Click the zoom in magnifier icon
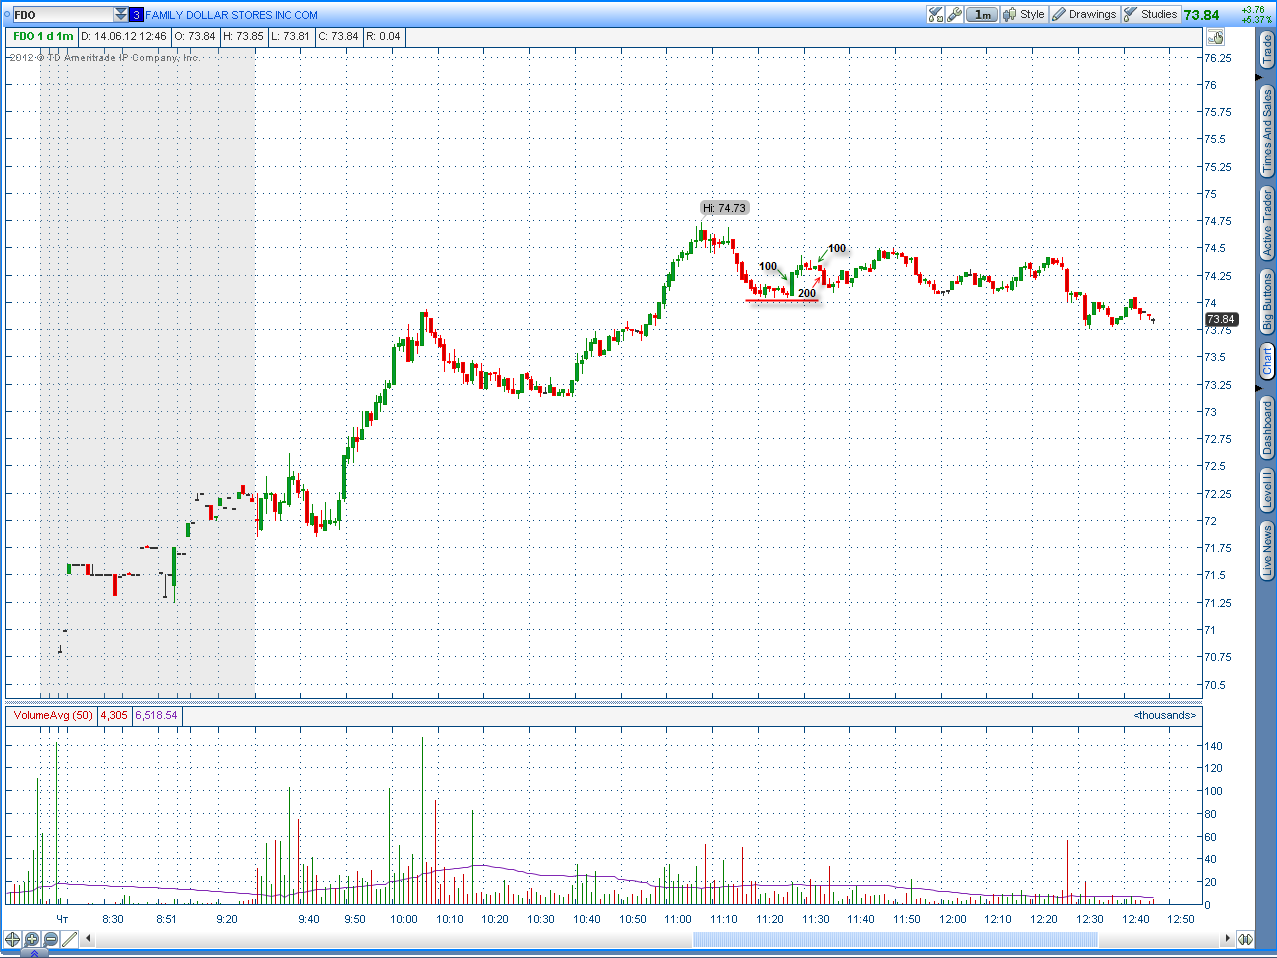The width and height of the screenshot is (1277, 958). tap(31, 939)
